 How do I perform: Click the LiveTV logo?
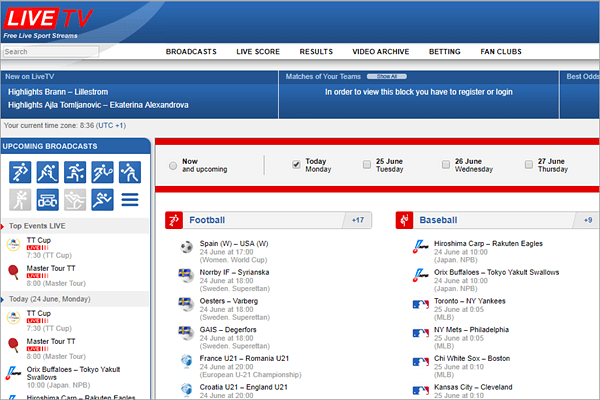point(44,21)
